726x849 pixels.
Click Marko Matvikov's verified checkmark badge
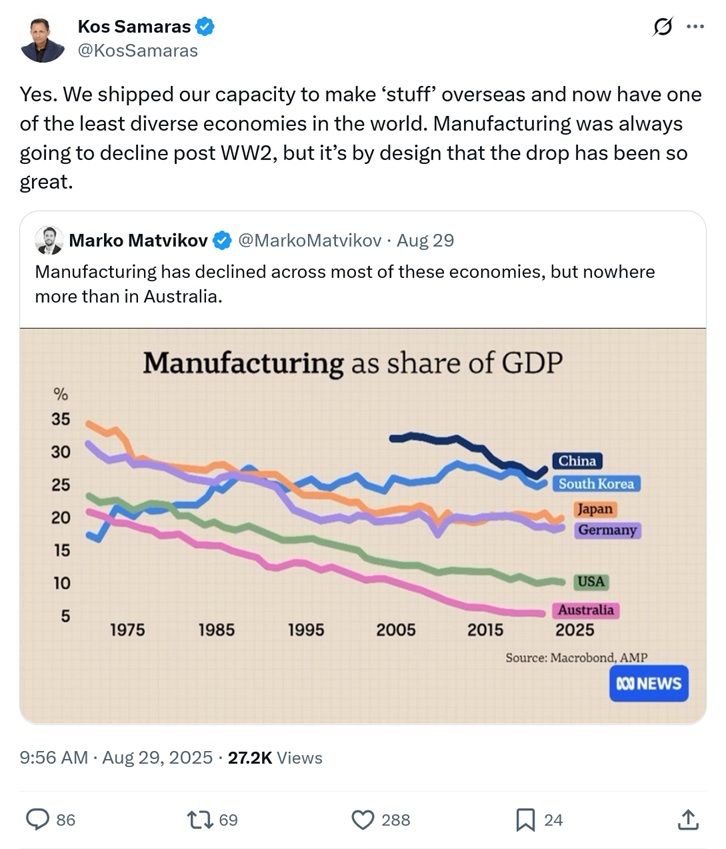[222, 240]
